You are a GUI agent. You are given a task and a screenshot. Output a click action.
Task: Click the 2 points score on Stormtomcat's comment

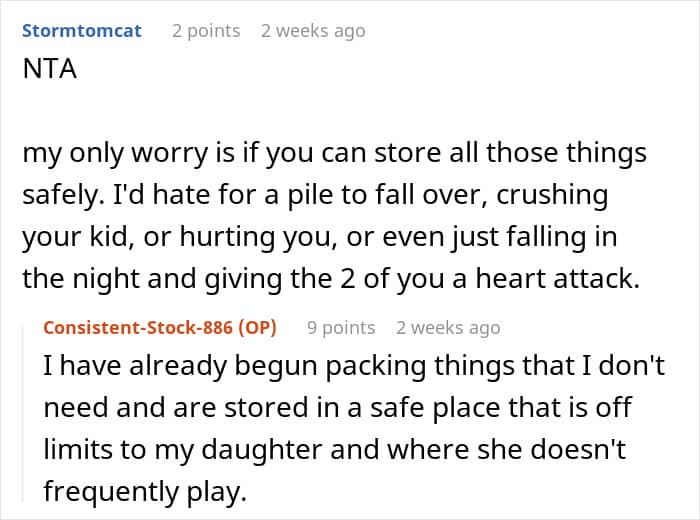pos(206,31)
